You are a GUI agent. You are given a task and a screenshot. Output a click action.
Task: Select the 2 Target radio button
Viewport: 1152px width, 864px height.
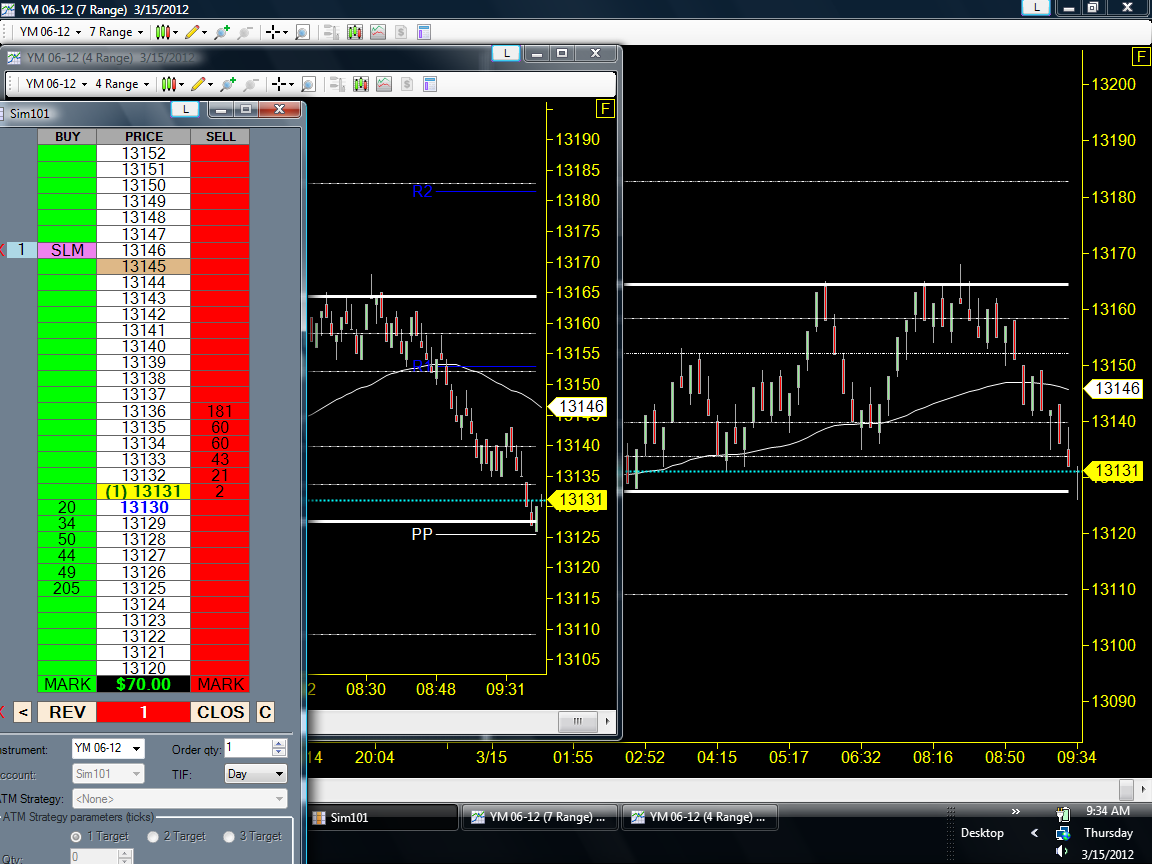click(153, 837)
